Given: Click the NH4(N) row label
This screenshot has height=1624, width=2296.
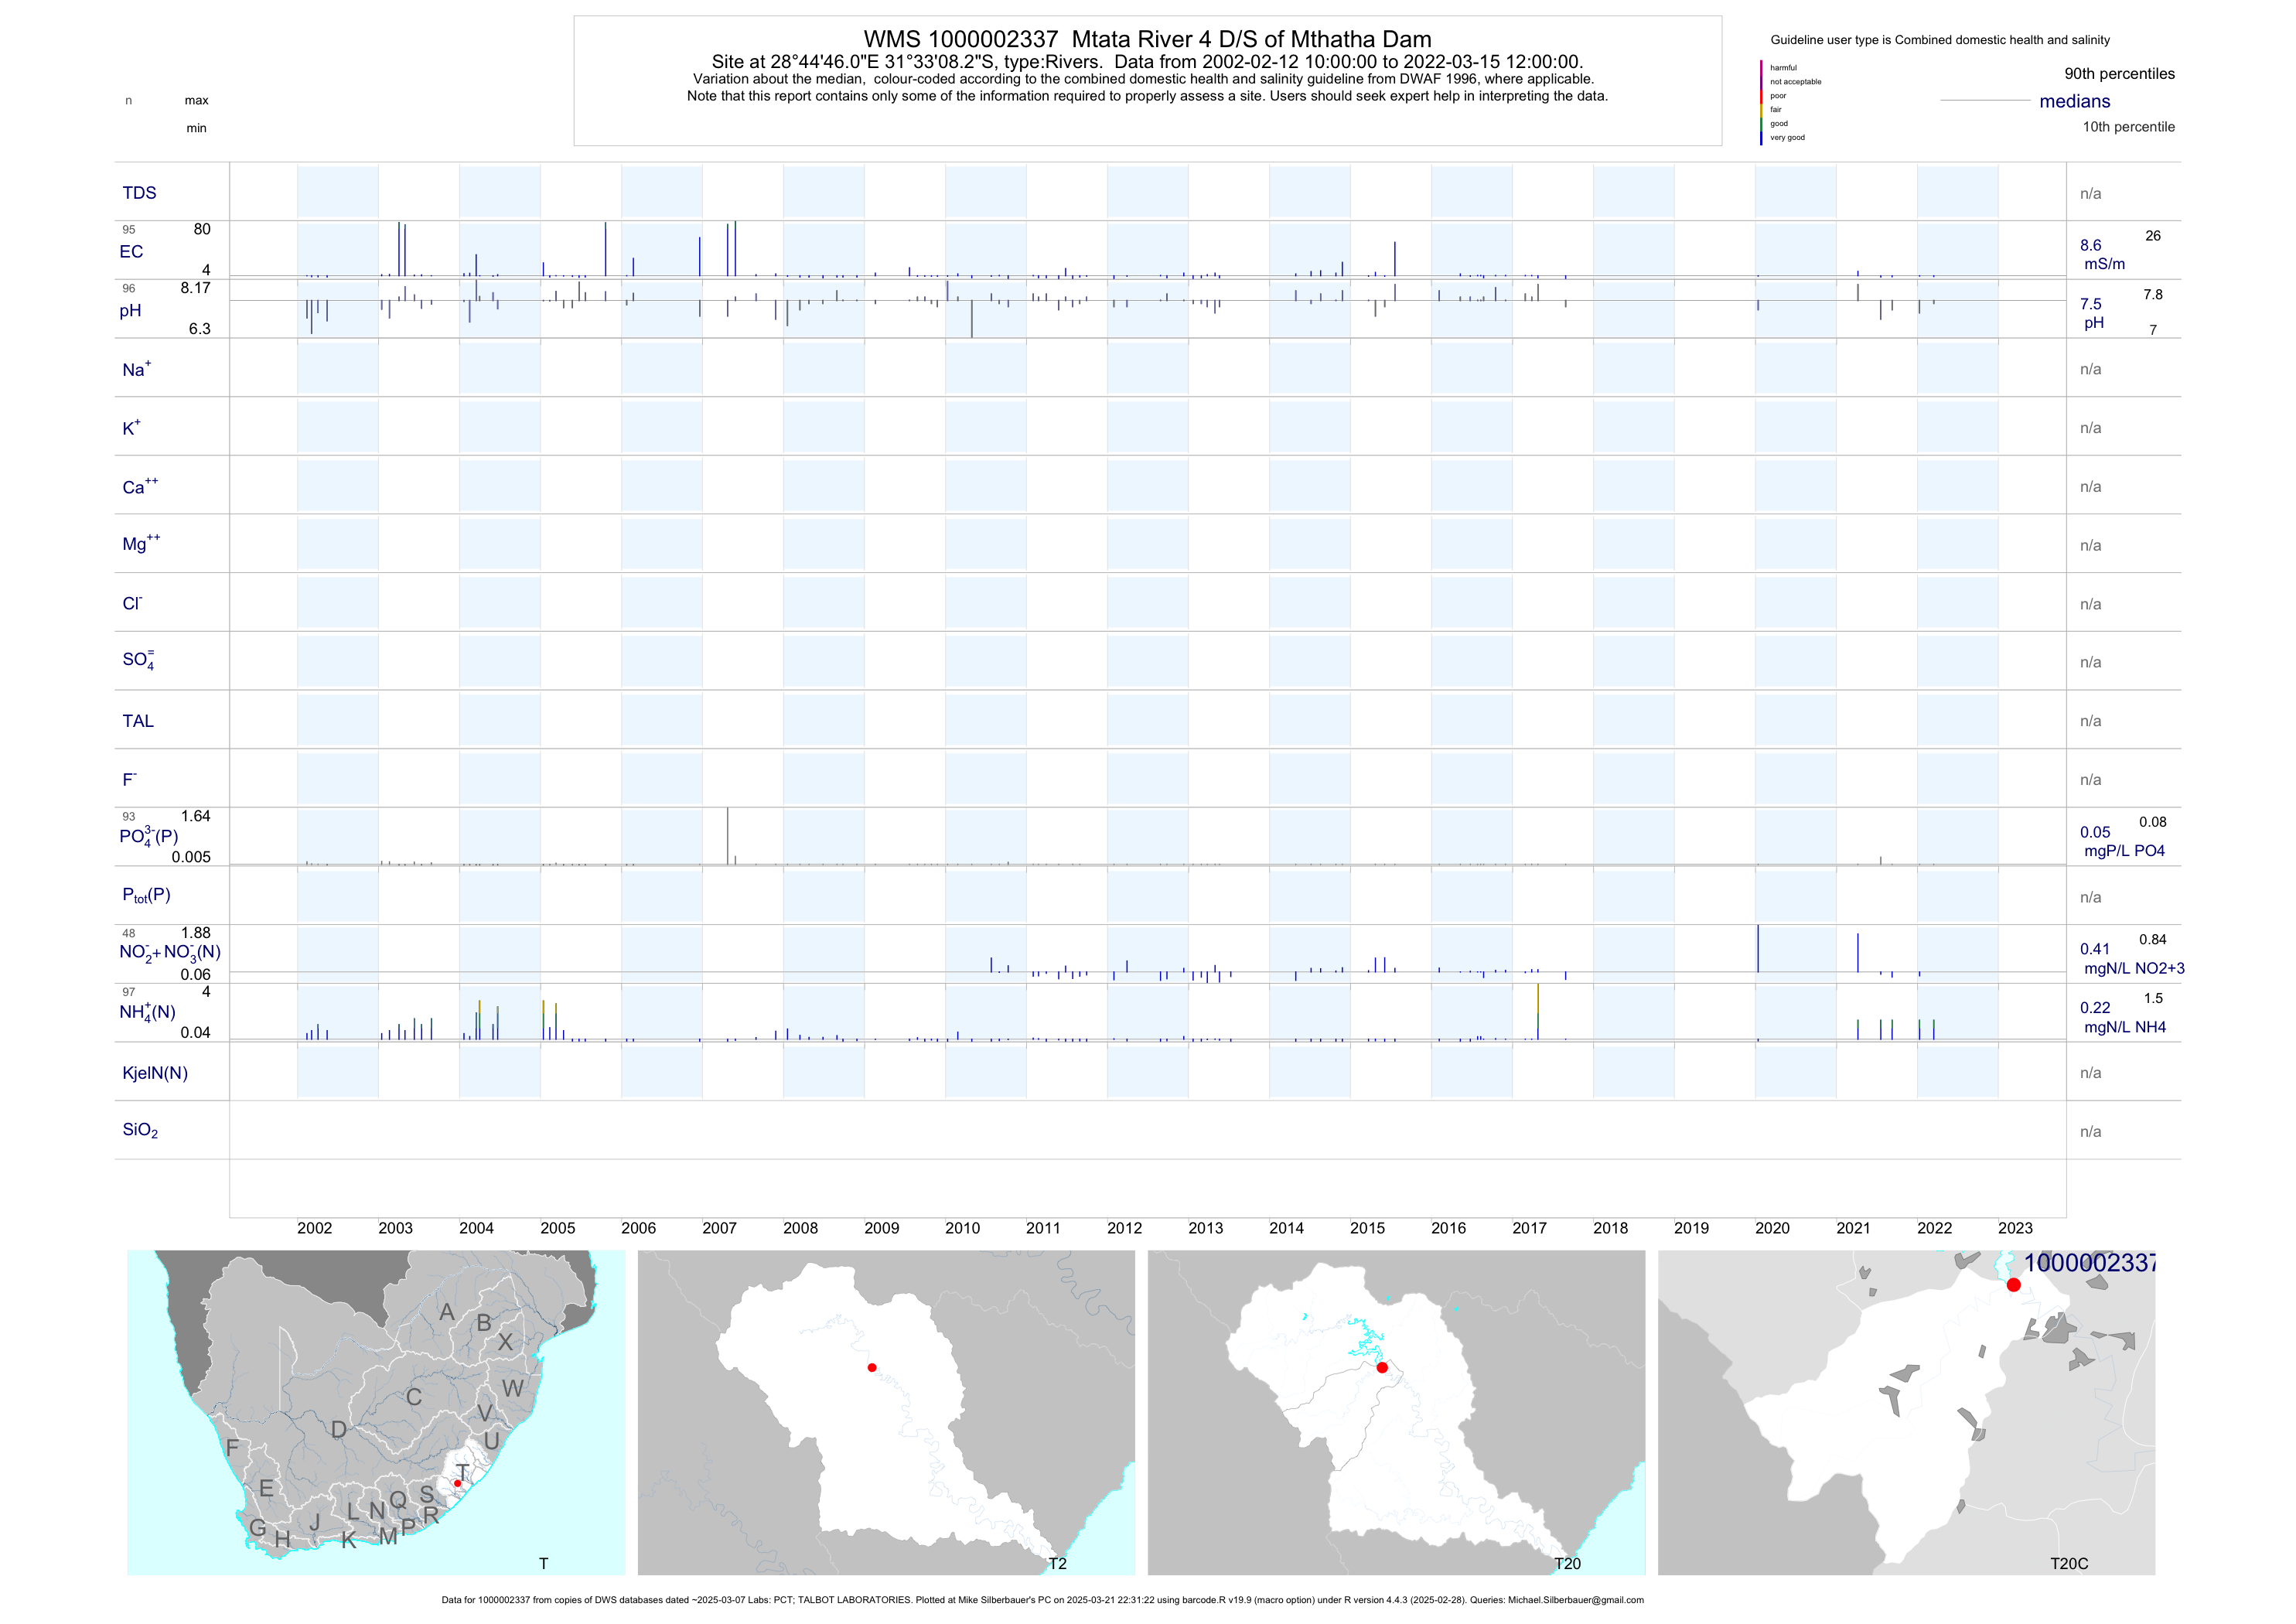Looking at the screenshot, I should click(147, 1012).
